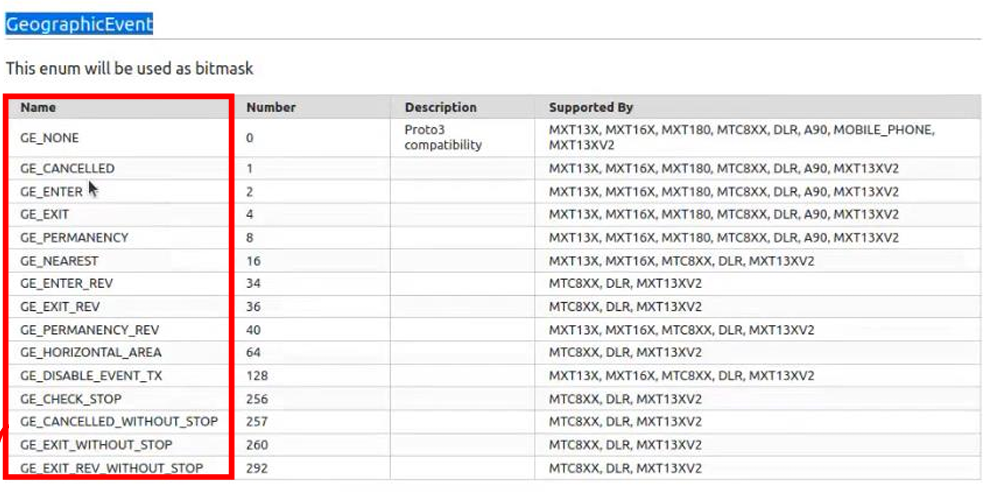Click the Description column header
This screenshot has height=492, width=992.
440,107
